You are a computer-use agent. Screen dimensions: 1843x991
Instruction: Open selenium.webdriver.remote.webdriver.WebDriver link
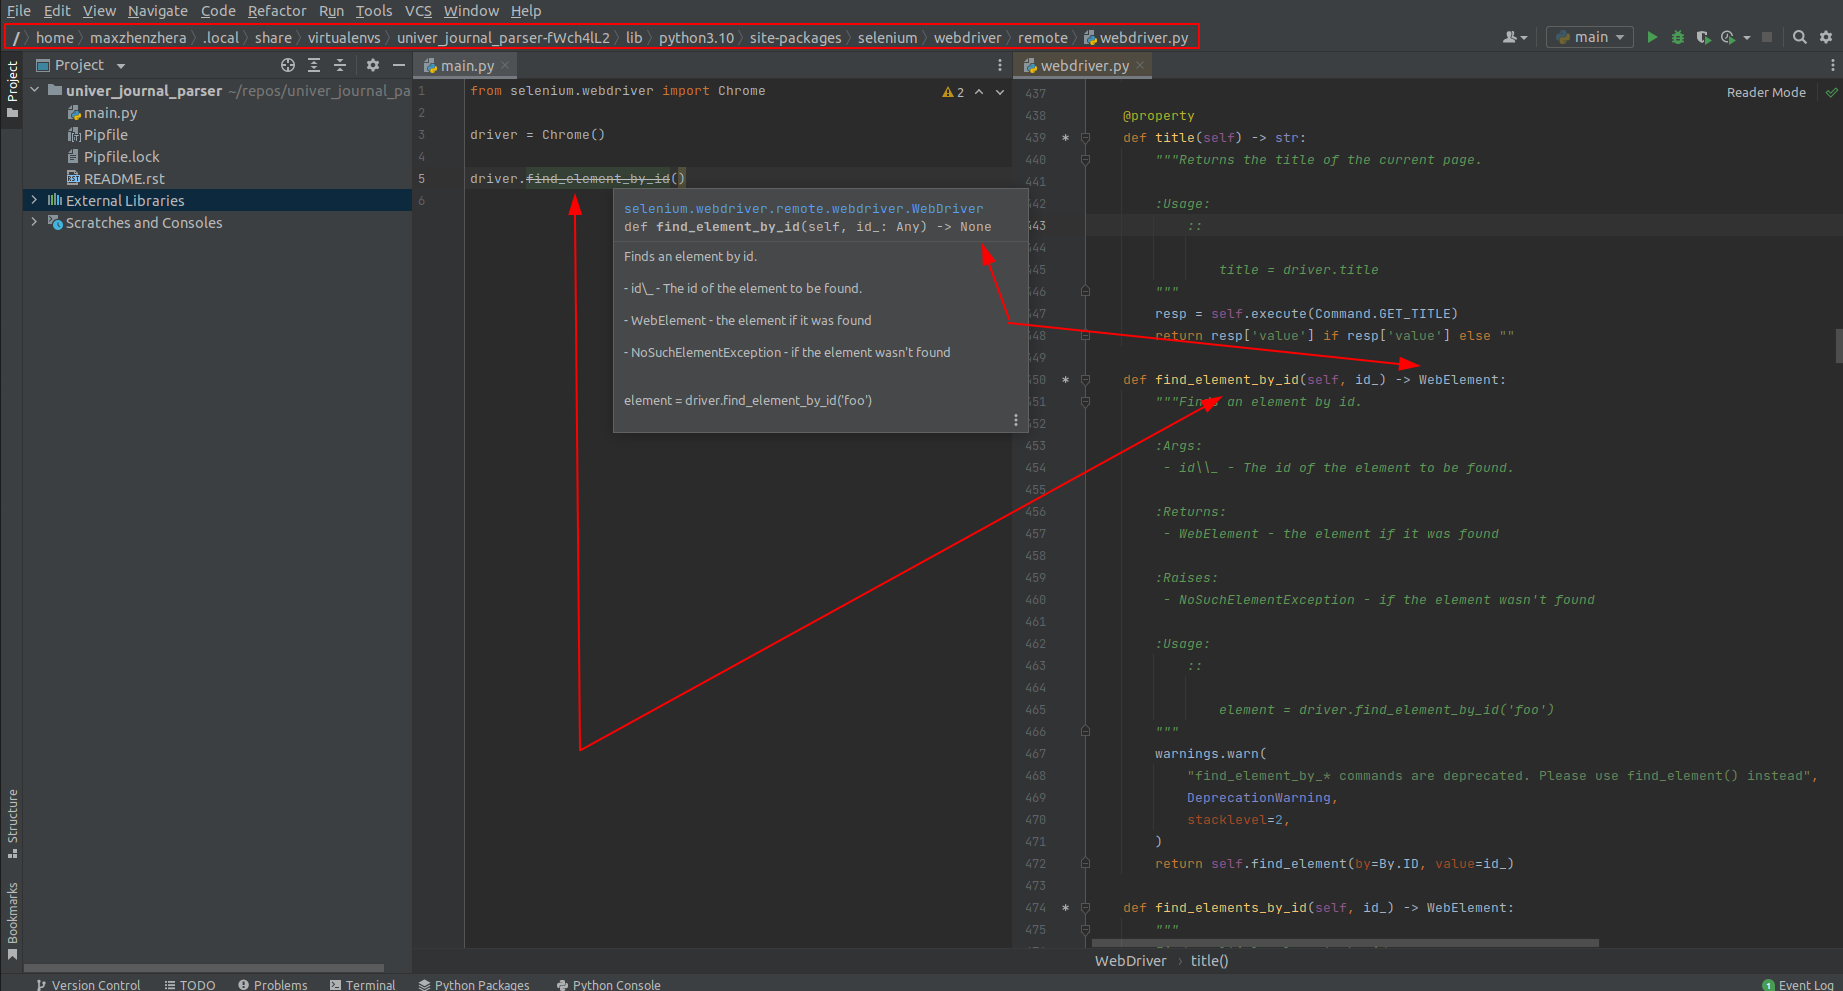[803, 208]
